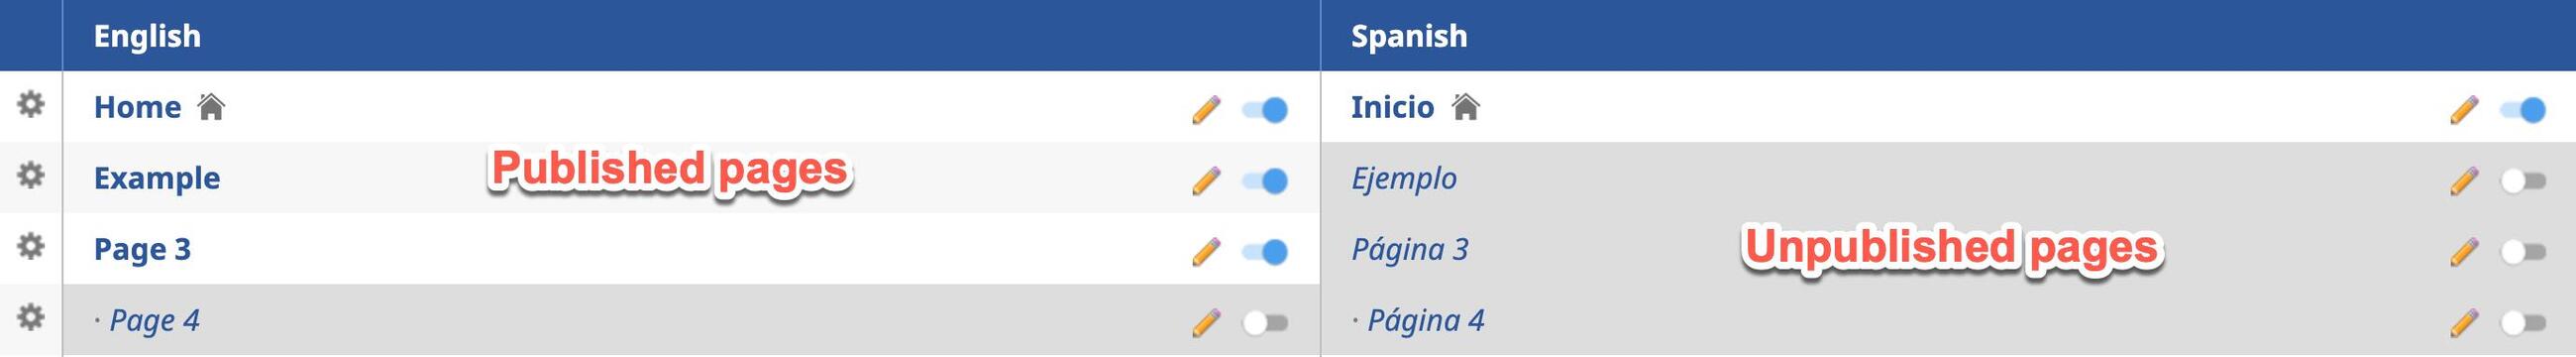This screenshot has width=2576, height=357.
Task: Edit English Page 3 via pencil
Action: click(1207, 251)
